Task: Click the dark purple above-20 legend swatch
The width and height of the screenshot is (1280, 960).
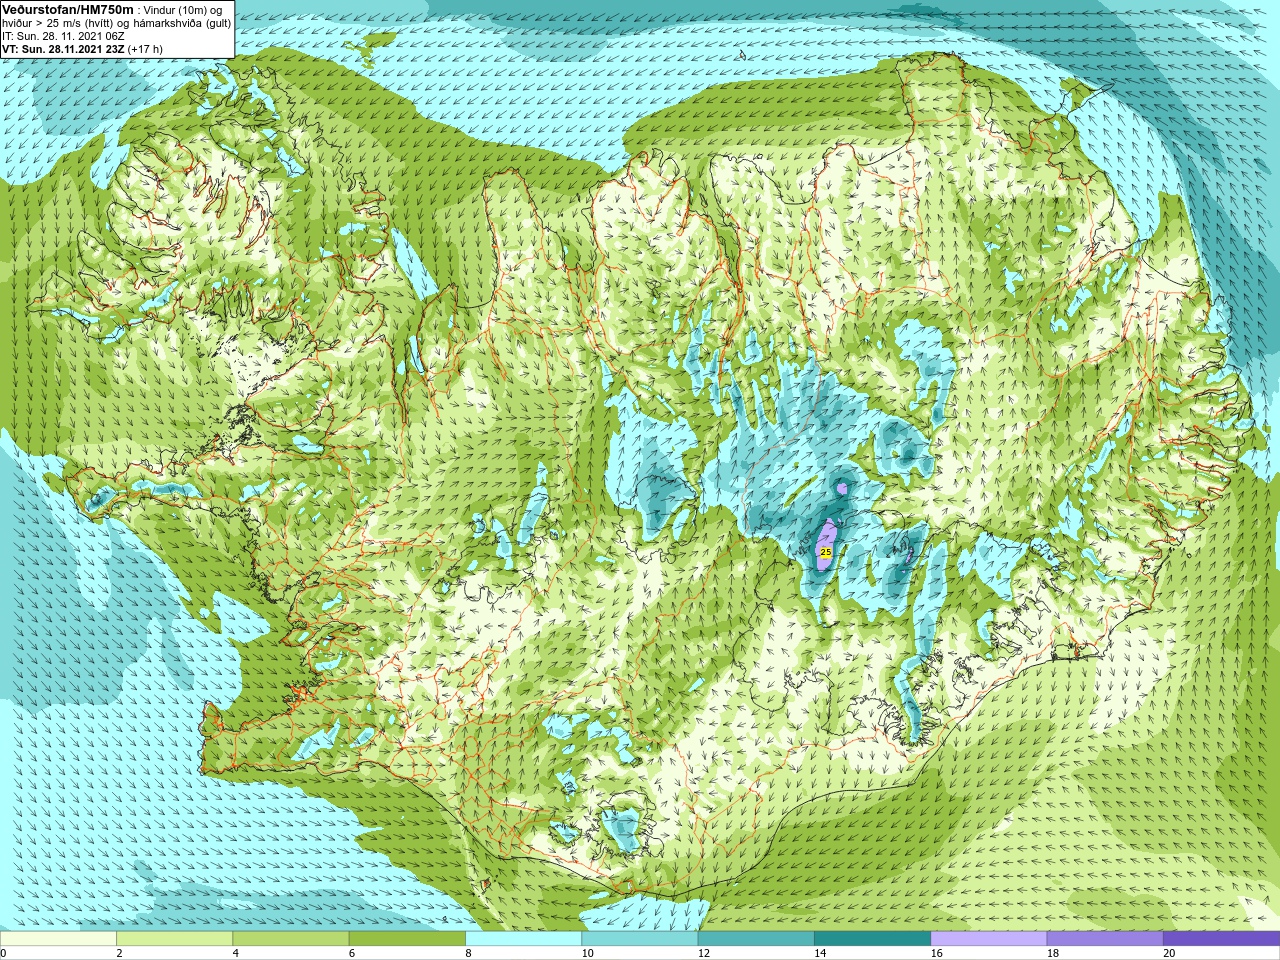Action: (x=1221, y=939)
